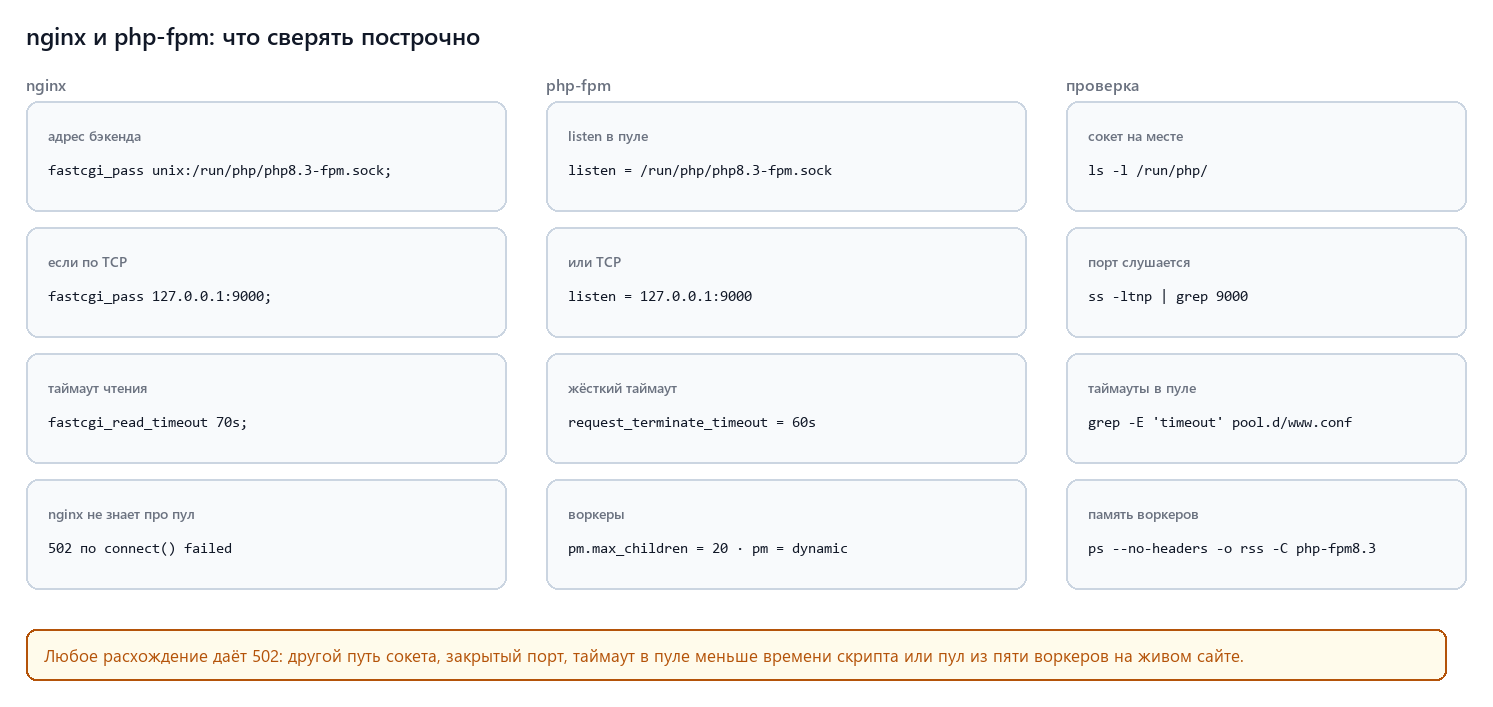Select the 'ss -ltnp | grep 9000' command
Image resolution: width=1493 pixels, height=707 pixels.
coord(1168,297)
